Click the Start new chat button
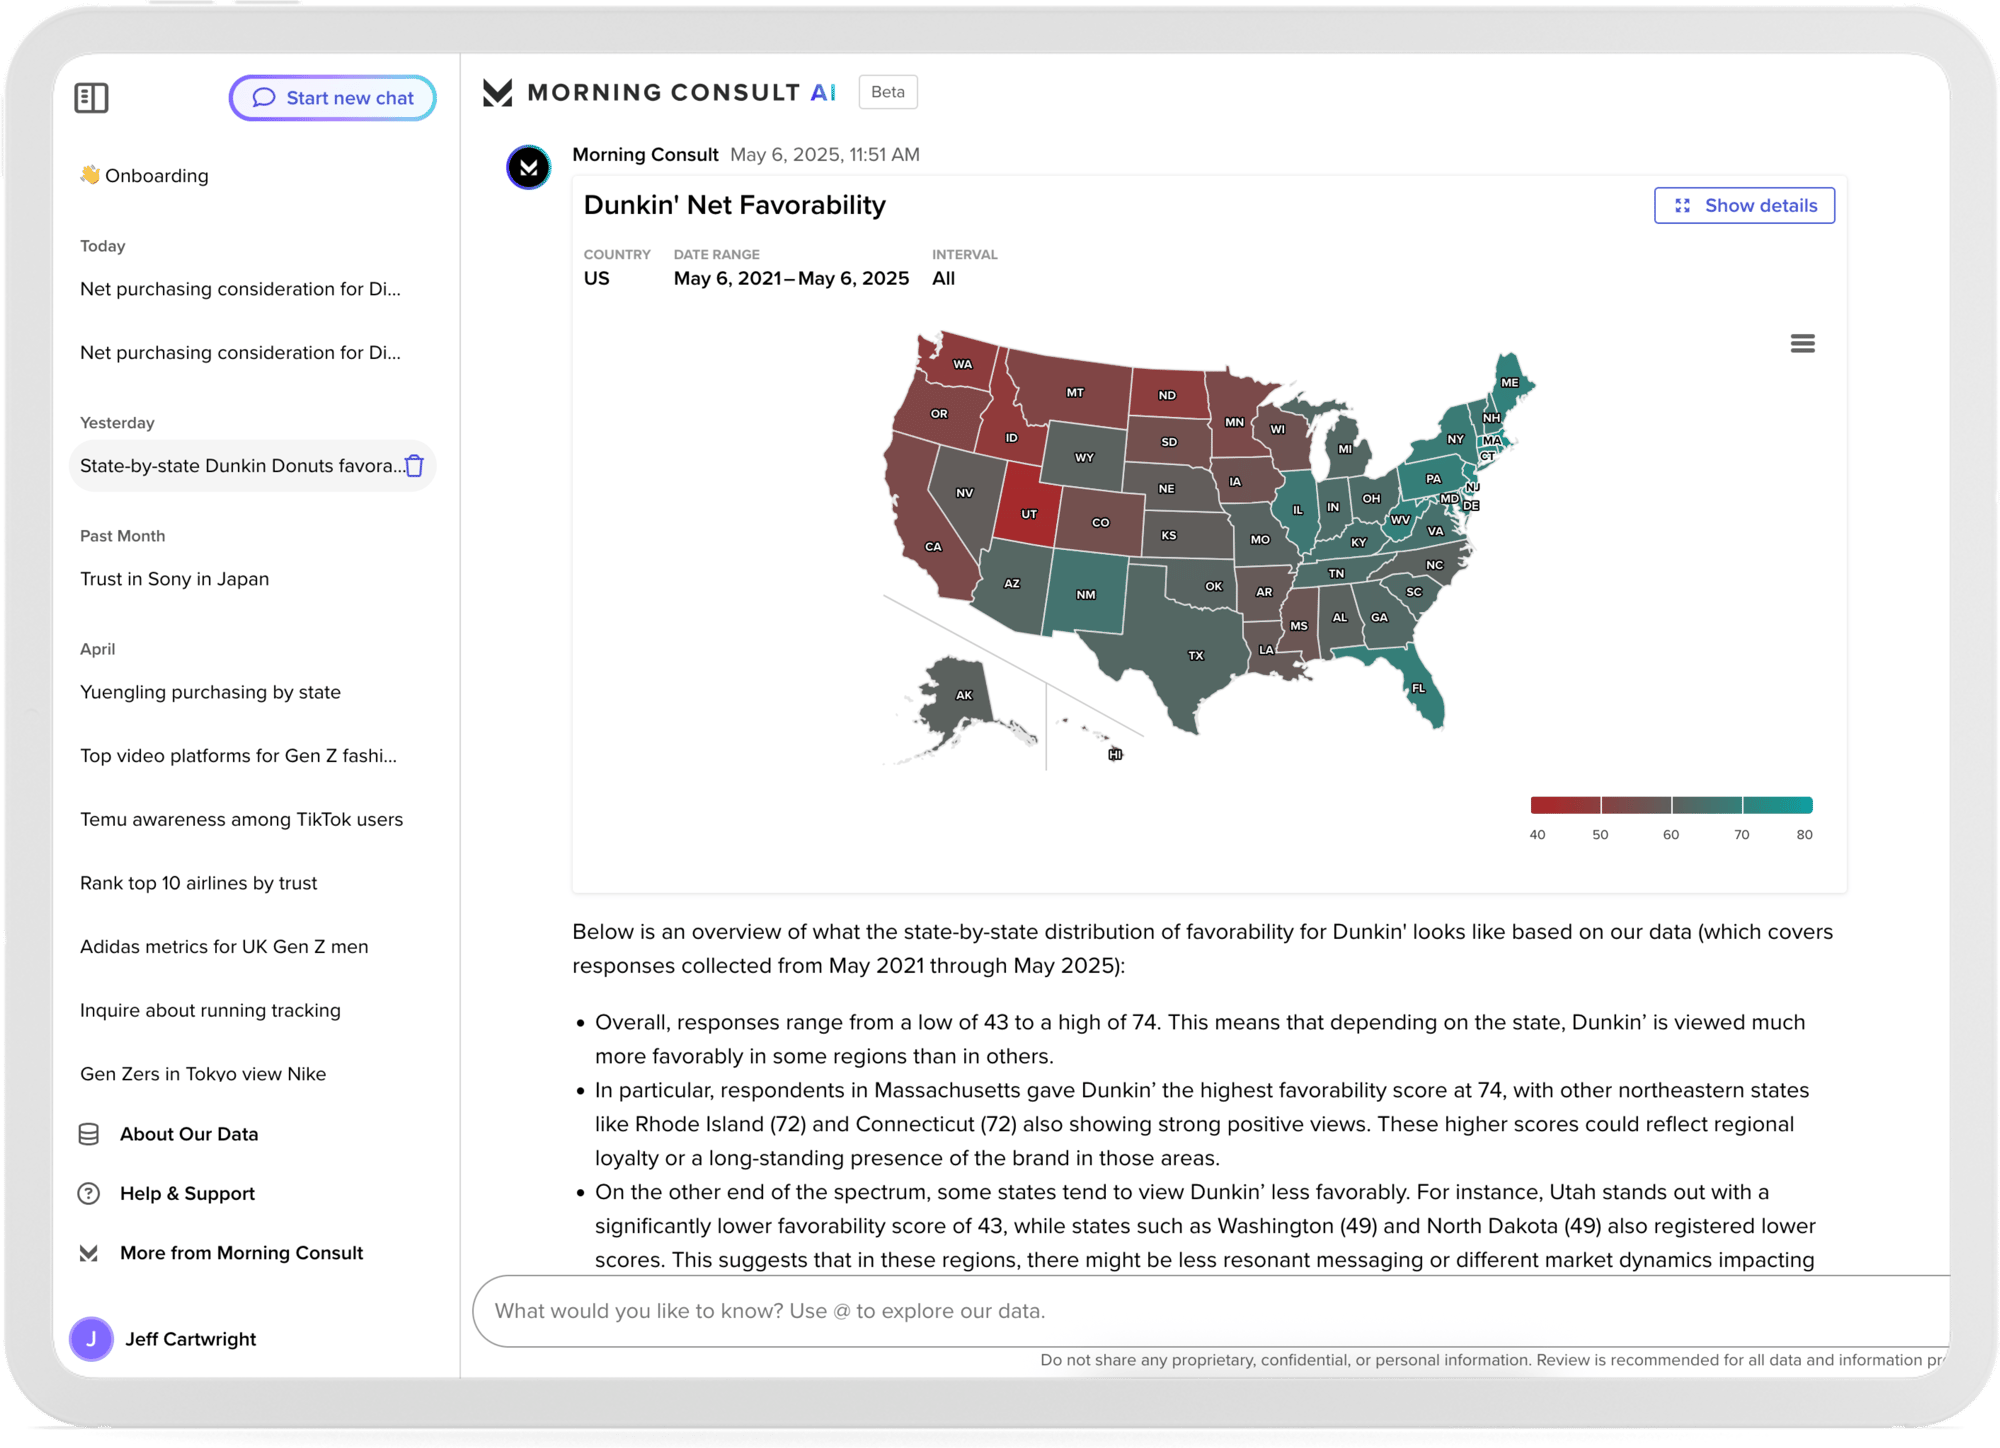 pyautogui.click(x=332, y=98)
